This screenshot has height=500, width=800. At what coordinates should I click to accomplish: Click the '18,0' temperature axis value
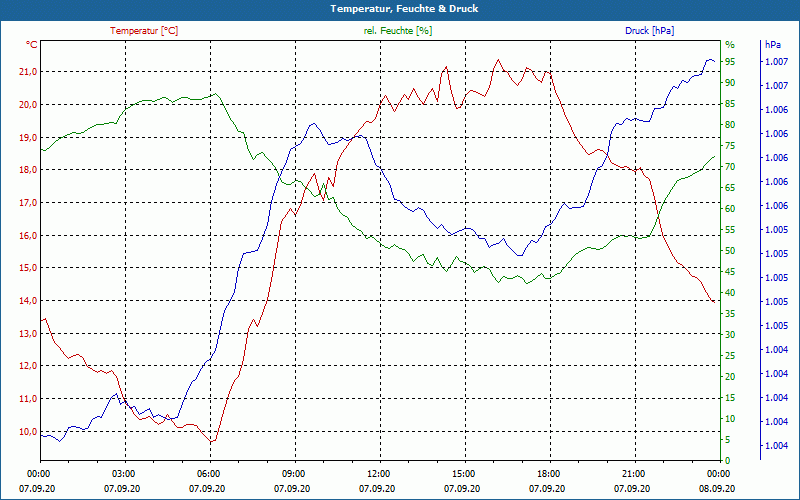point(28,170)
